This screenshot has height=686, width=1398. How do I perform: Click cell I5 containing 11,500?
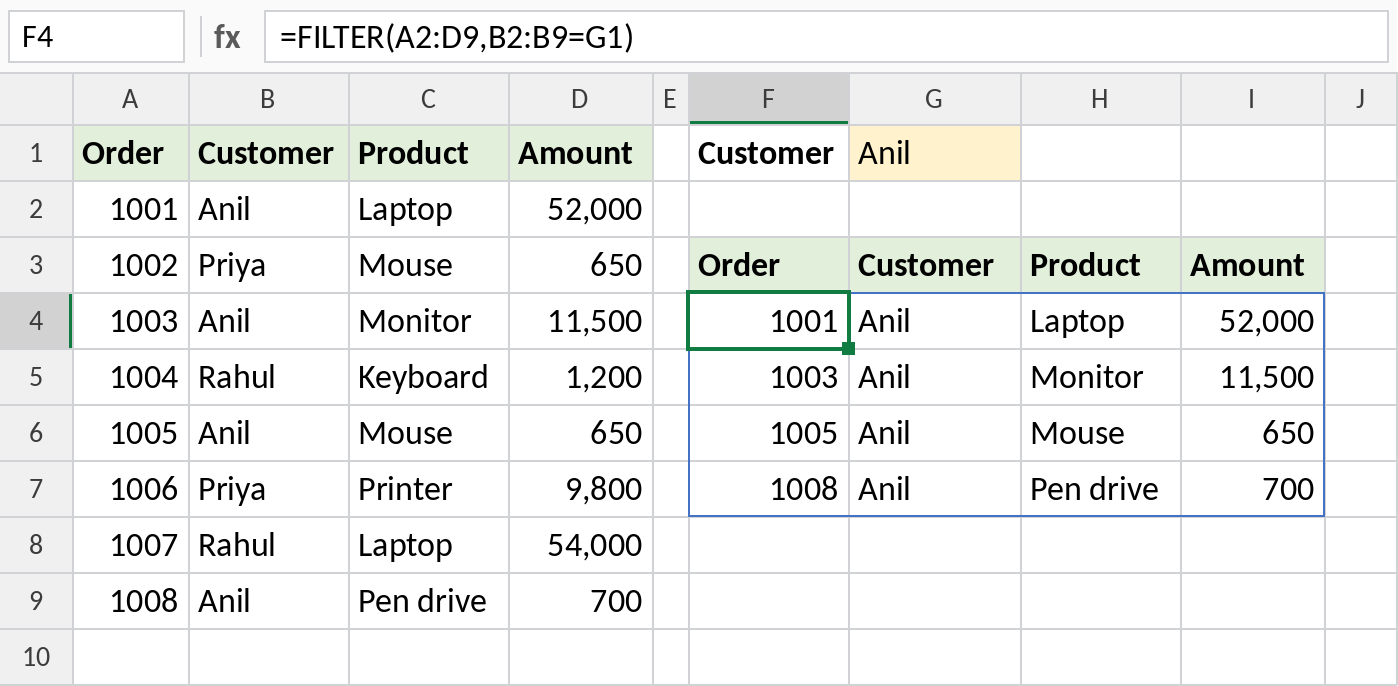point(1253,377)
